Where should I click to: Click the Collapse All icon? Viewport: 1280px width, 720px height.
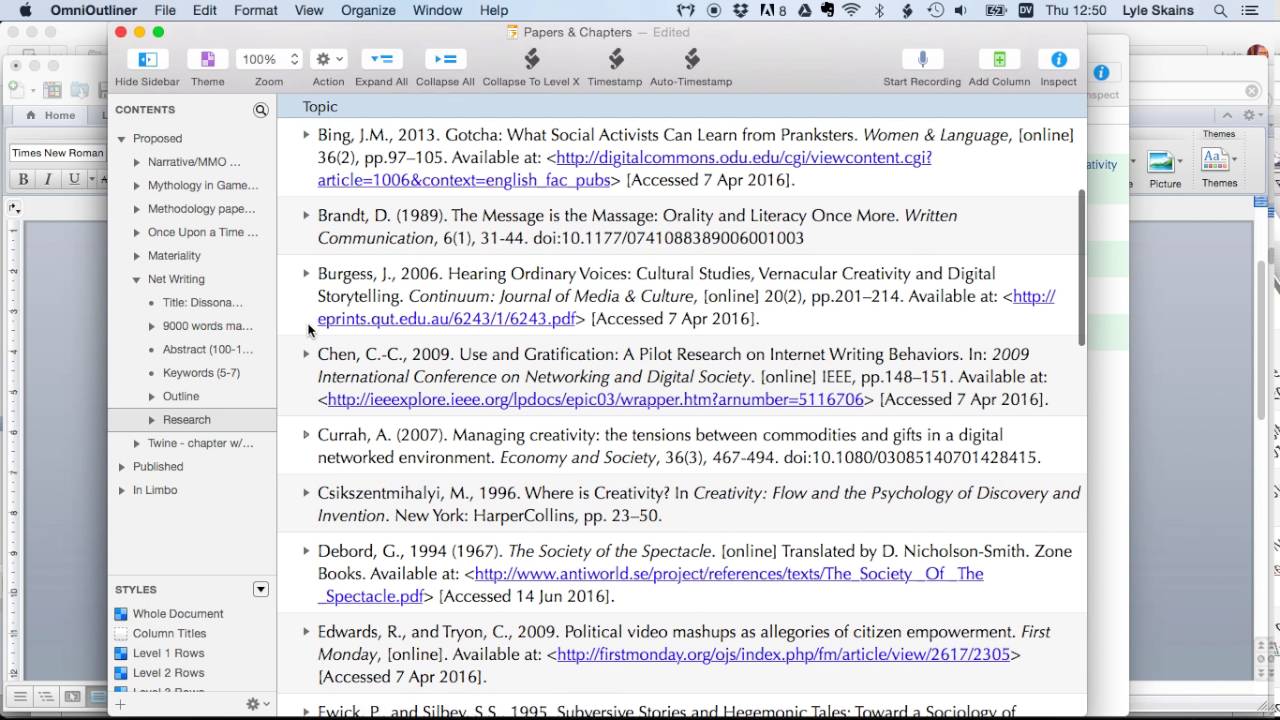click(x=445, y=59)
